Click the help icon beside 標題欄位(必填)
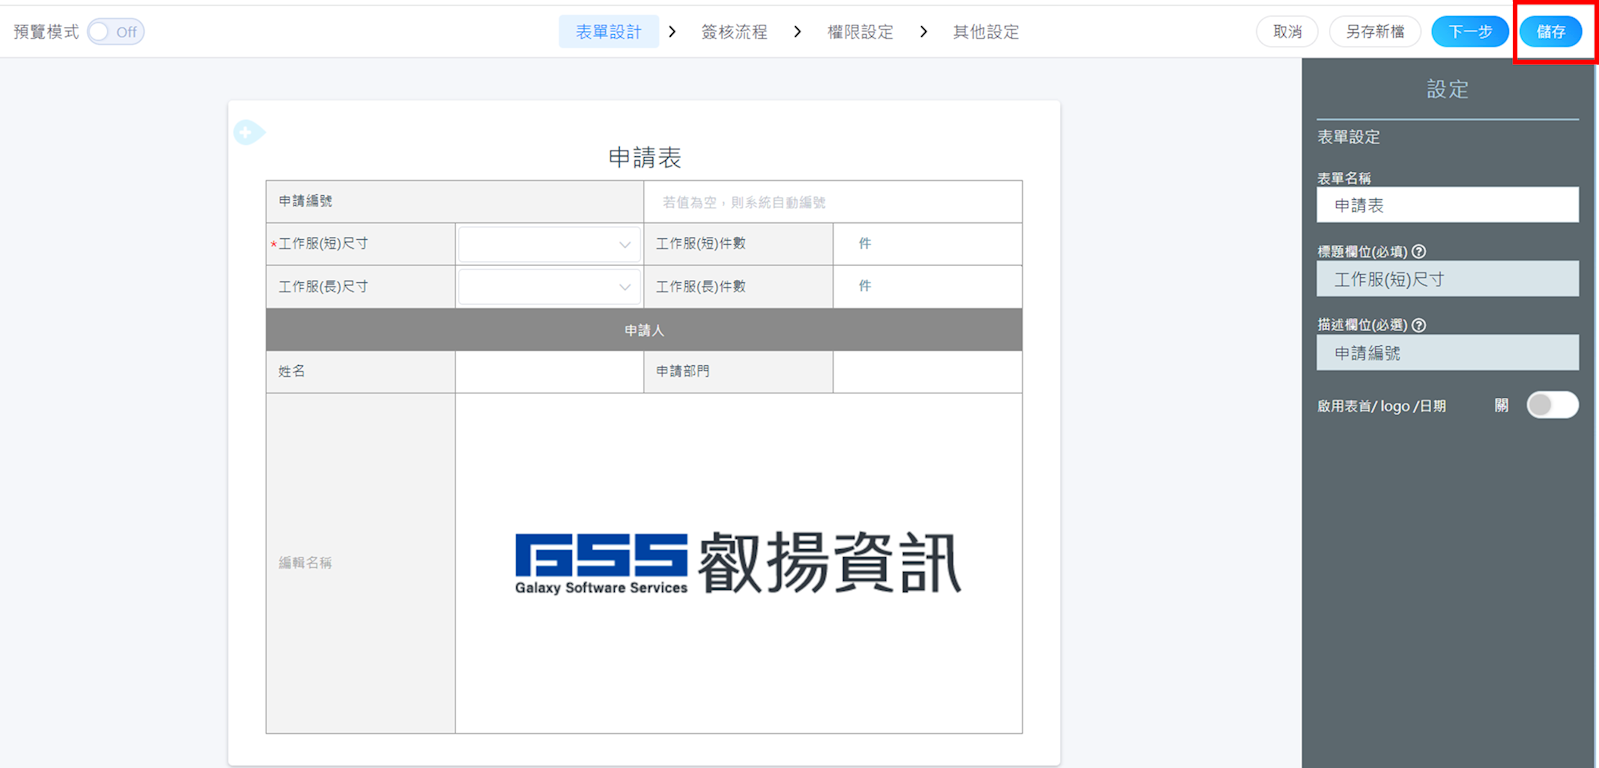The height and width of the screenshot is (768, 1599). [1418, 252]
